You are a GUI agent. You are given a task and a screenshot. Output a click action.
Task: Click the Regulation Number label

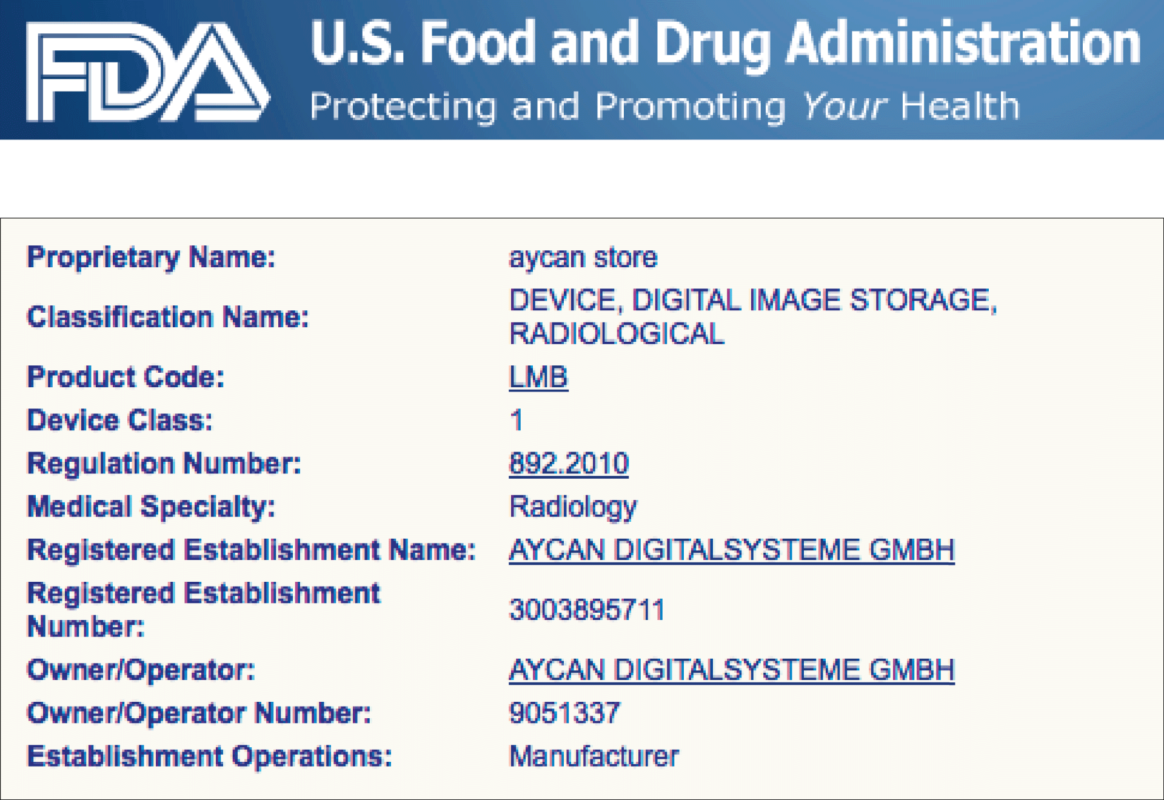164,464
